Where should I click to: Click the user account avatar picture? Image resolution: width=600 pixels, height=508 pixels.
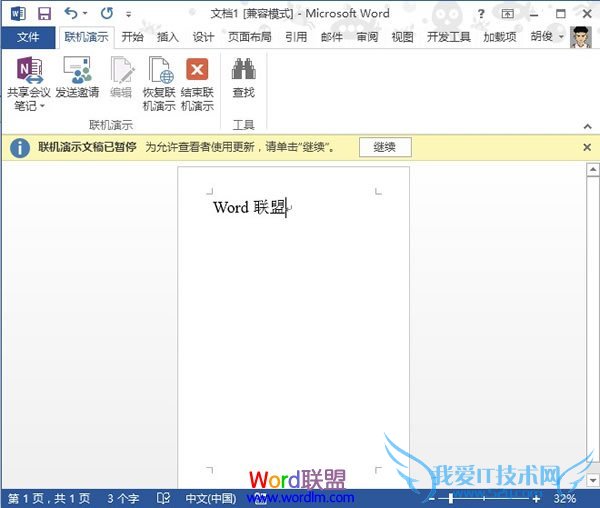coord(580,37)
